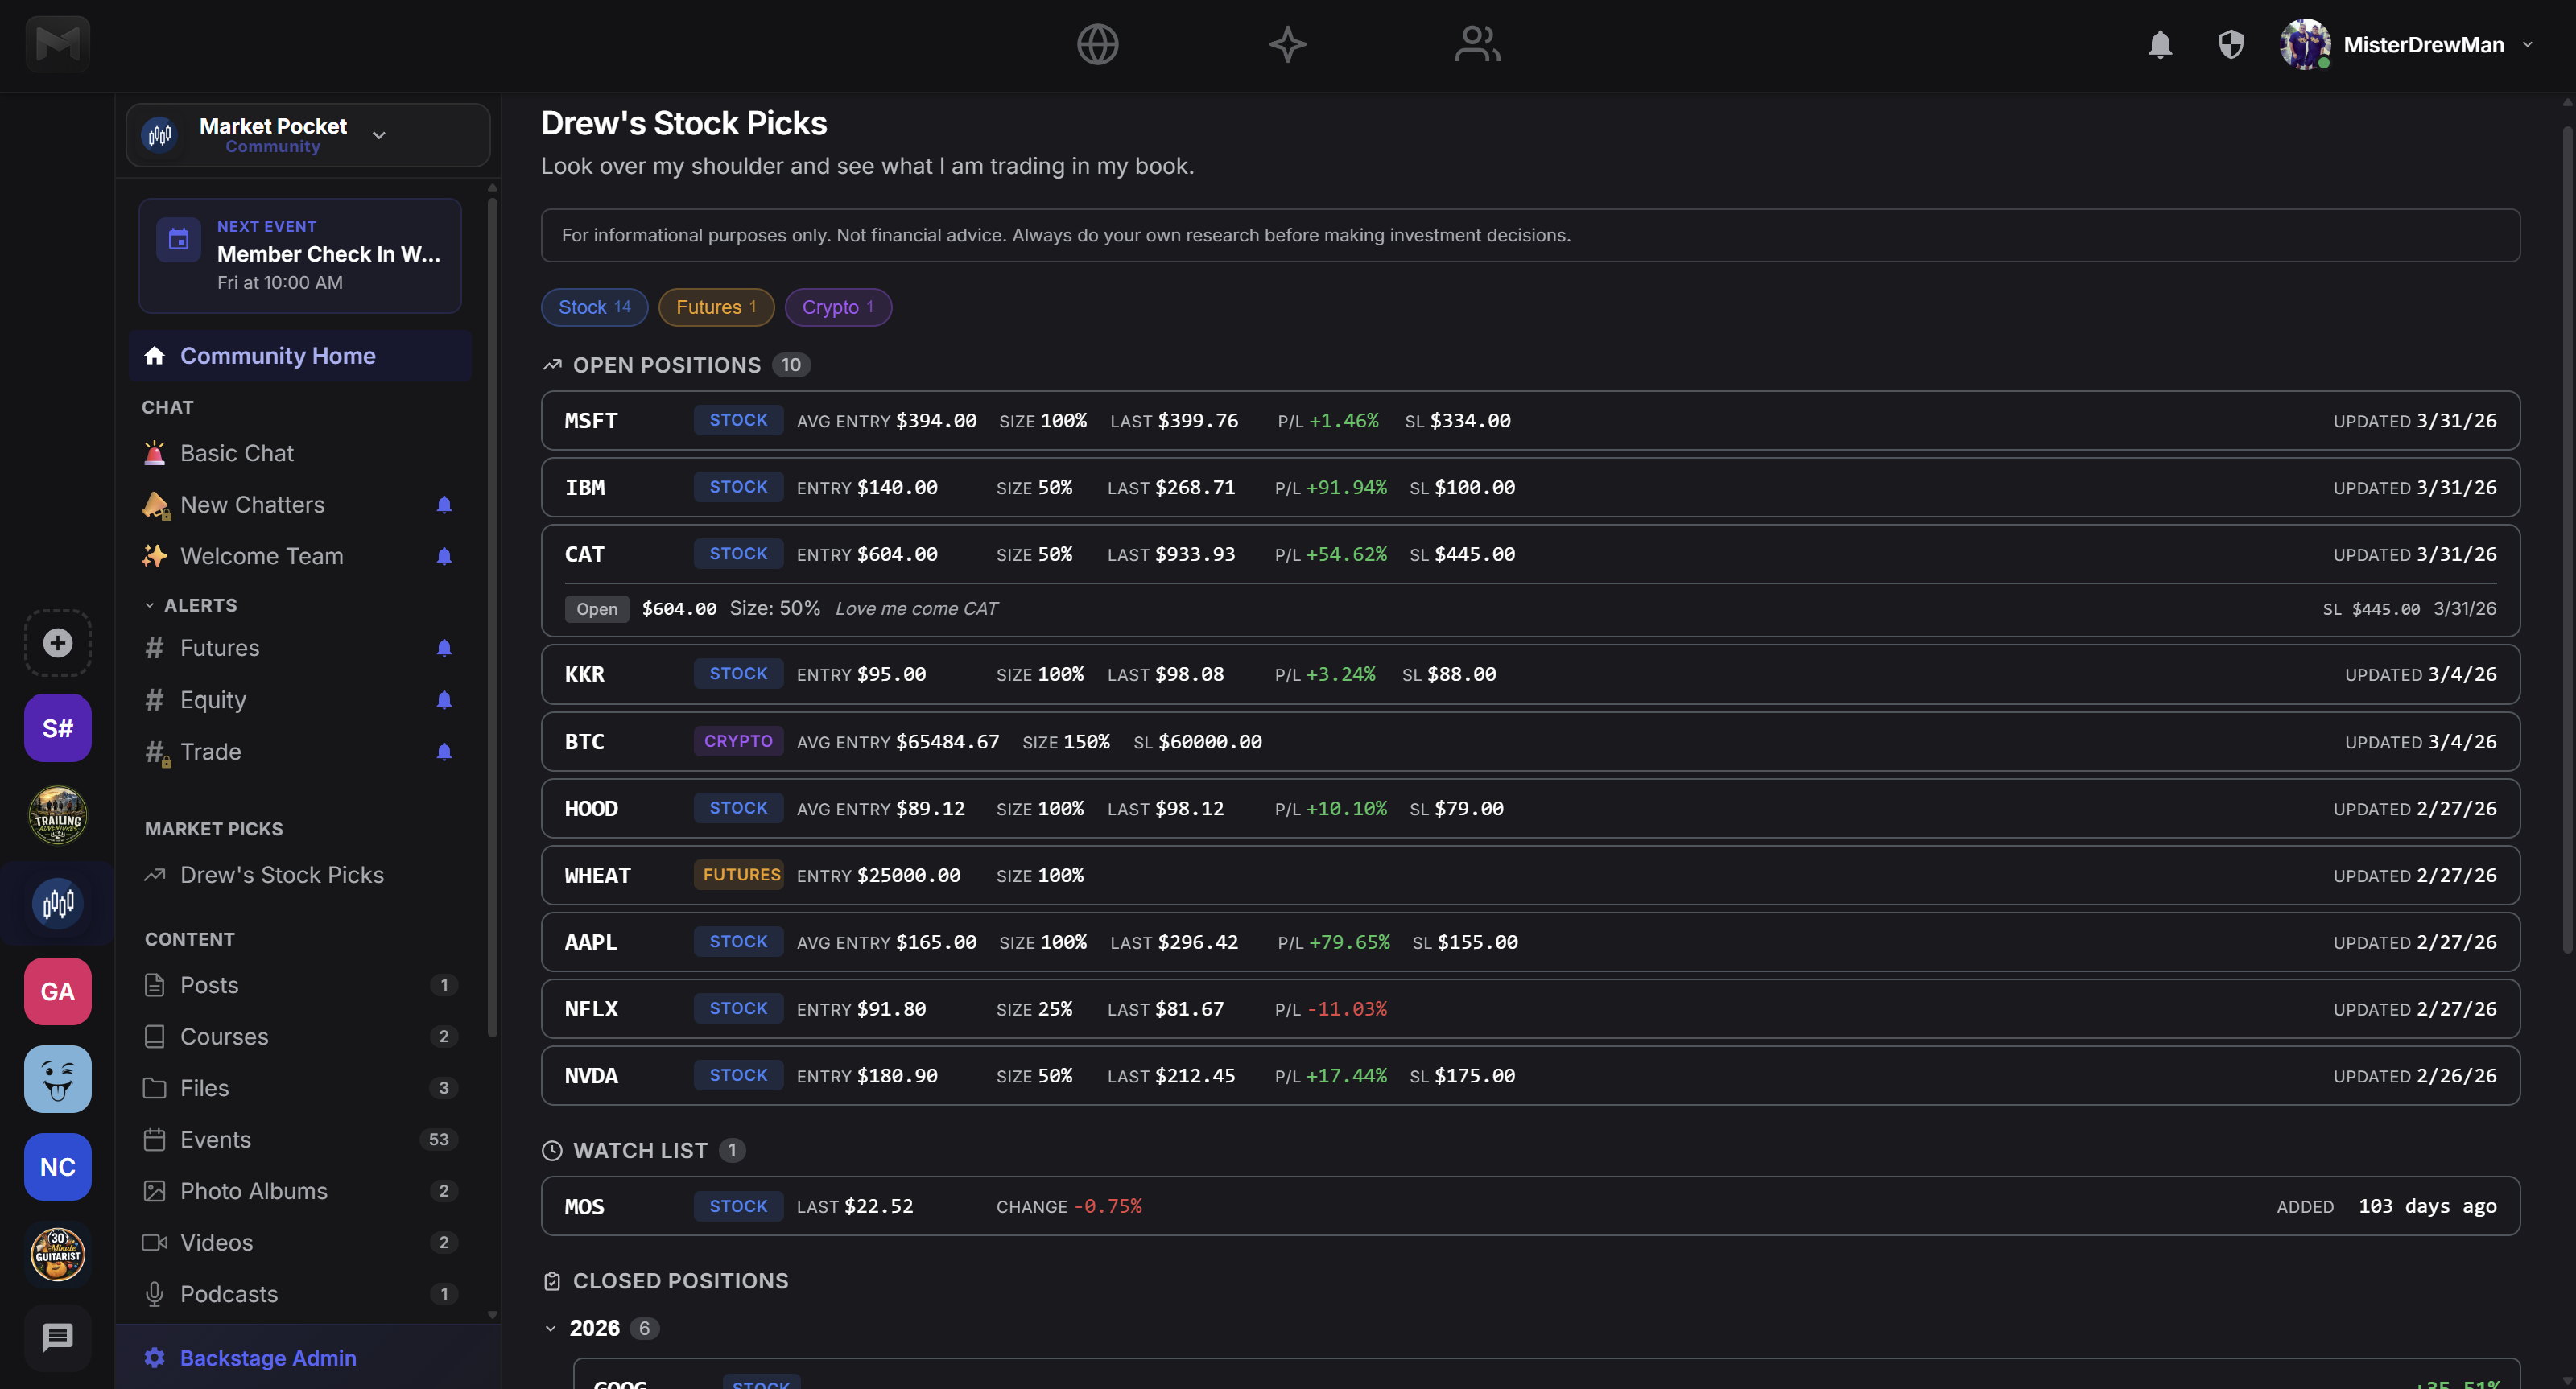The height and width of the screenshot is (1389, 2576).
Task: Switch to the winking emoji community
Action: tap(57, 1079)
